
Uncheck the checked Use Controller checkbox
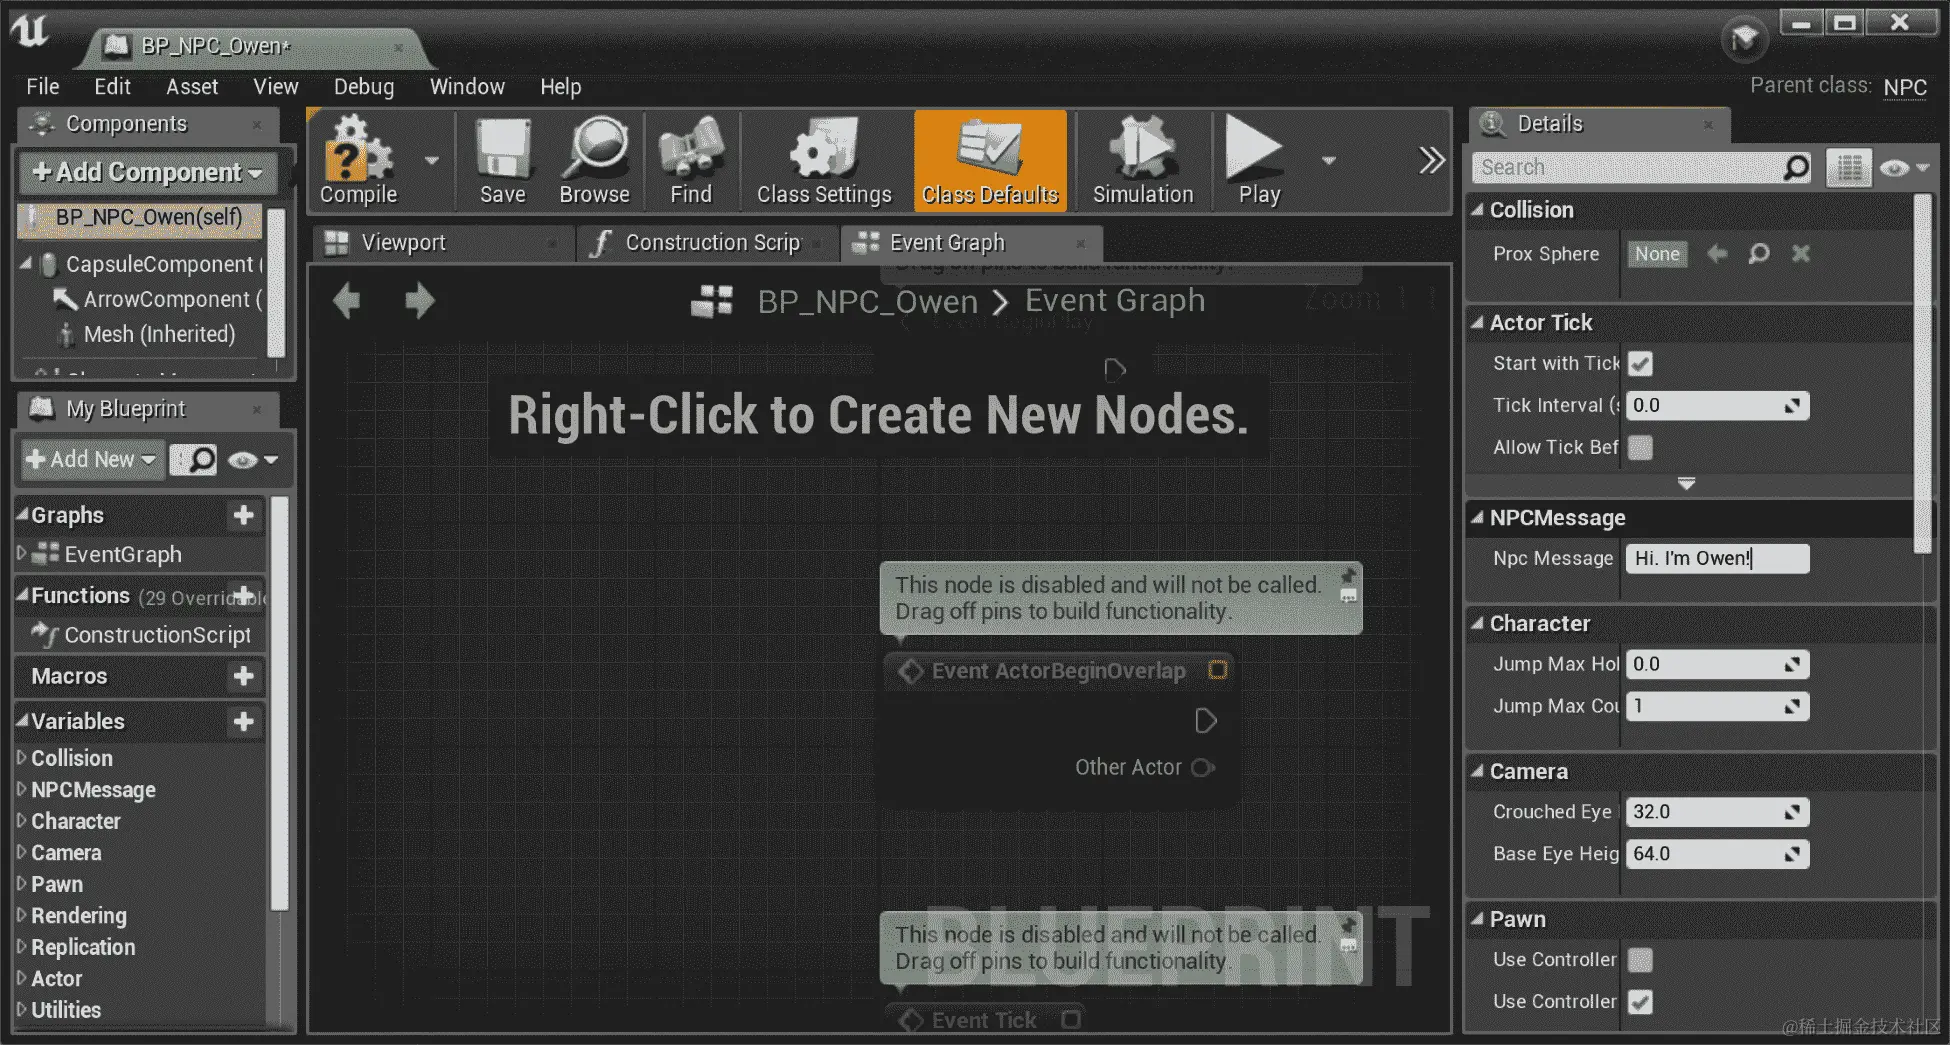click(1640, 1002)
